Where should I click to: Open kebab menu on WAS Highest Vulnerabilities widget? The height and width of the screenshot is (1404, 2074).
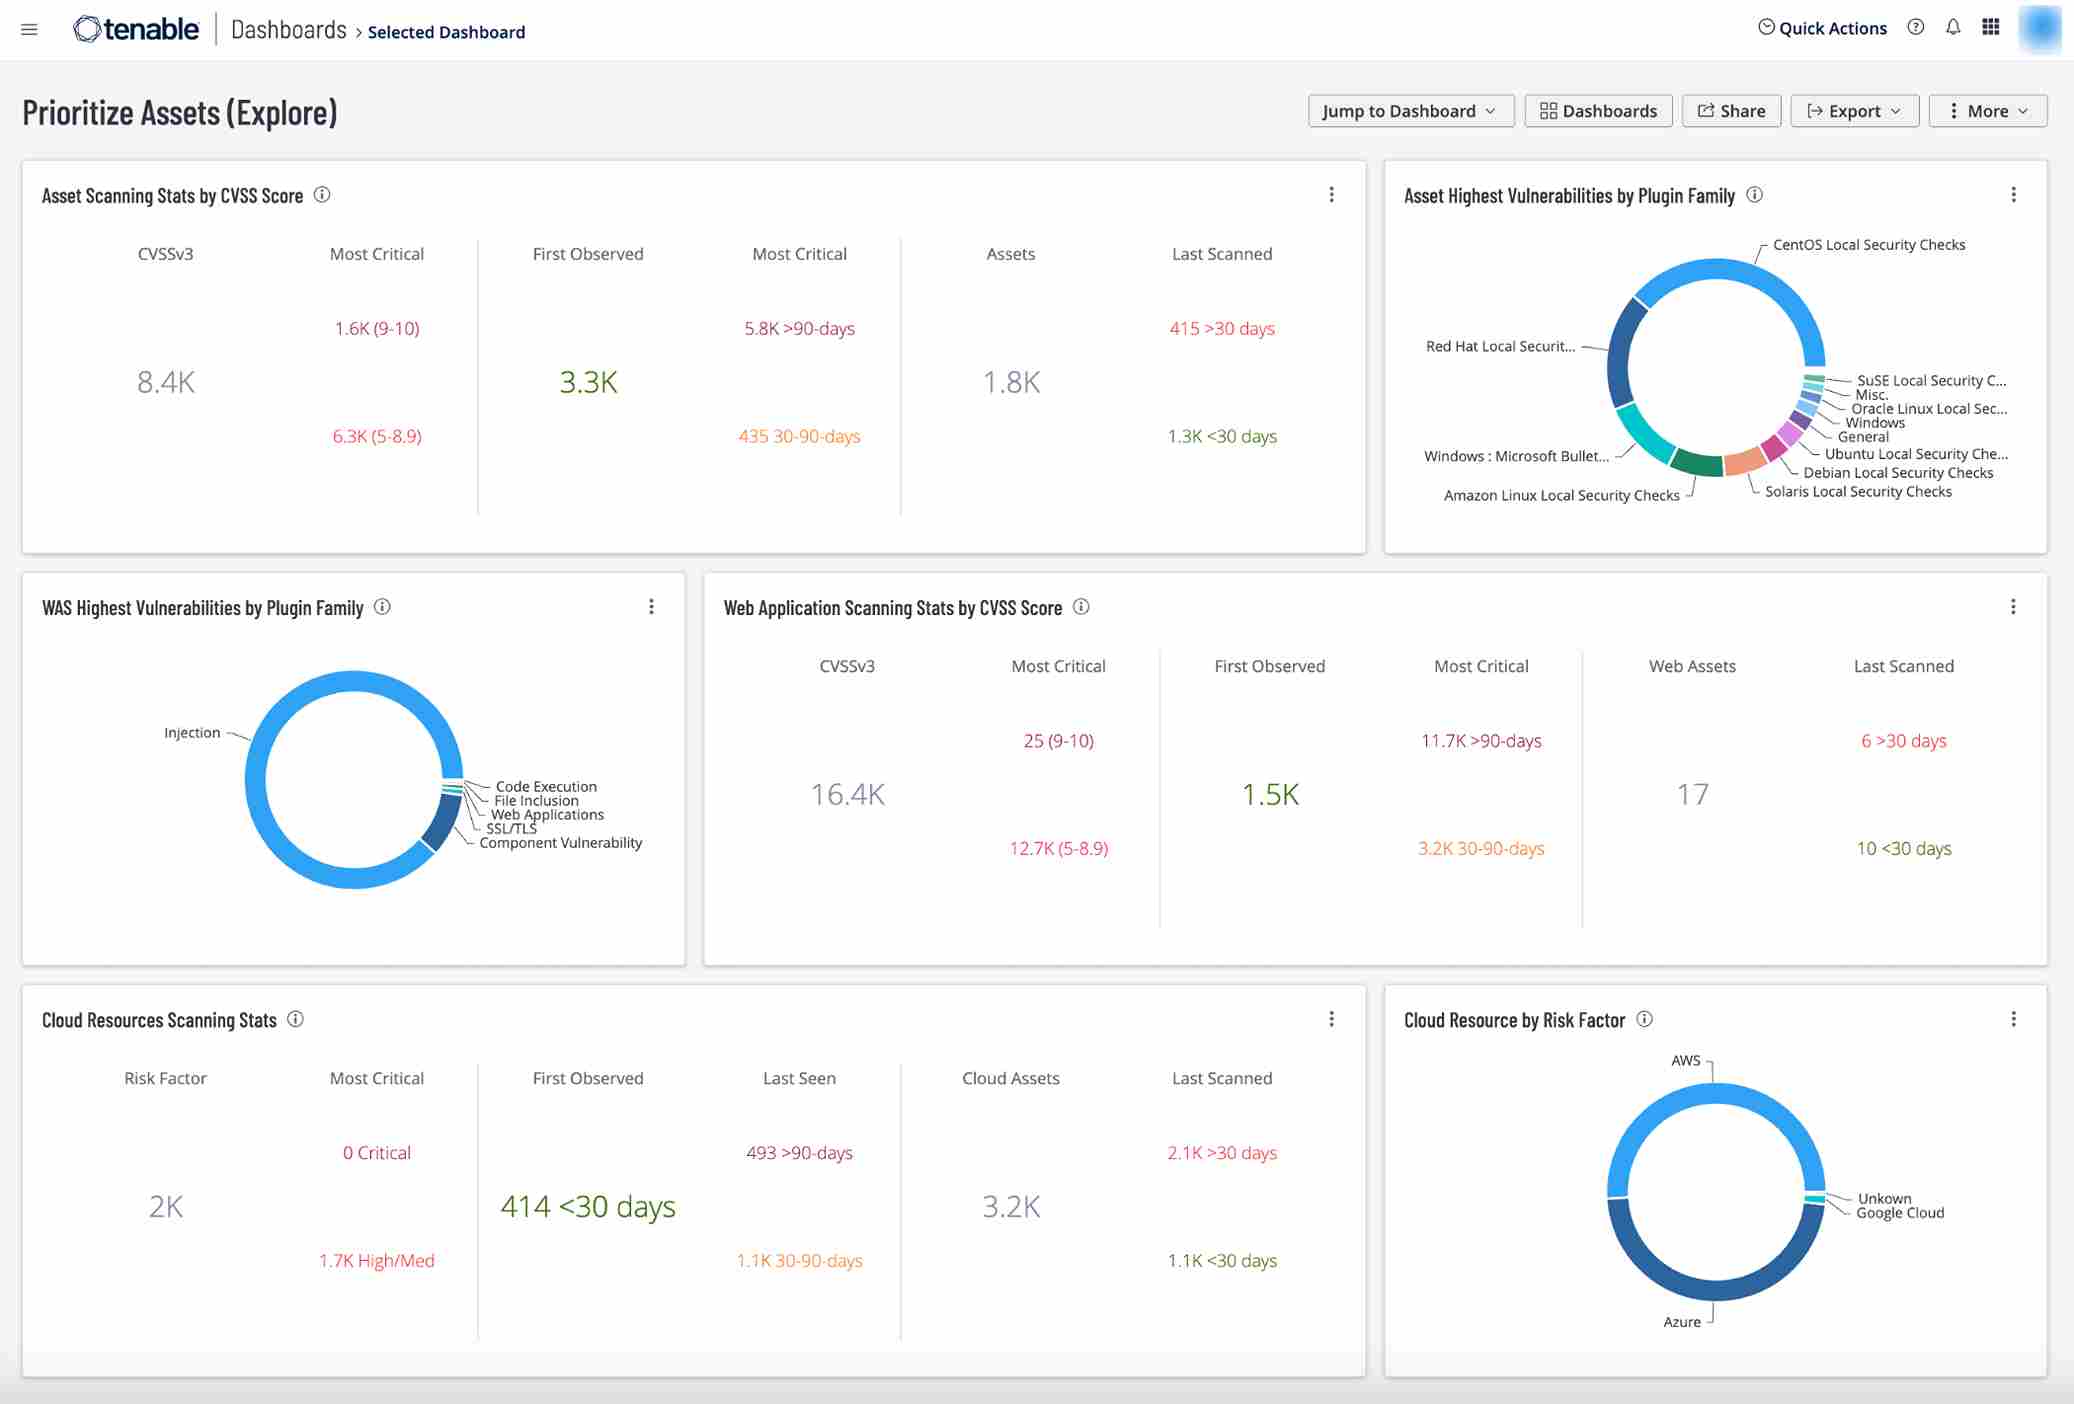pyautogui.click(x=652, y=607)
